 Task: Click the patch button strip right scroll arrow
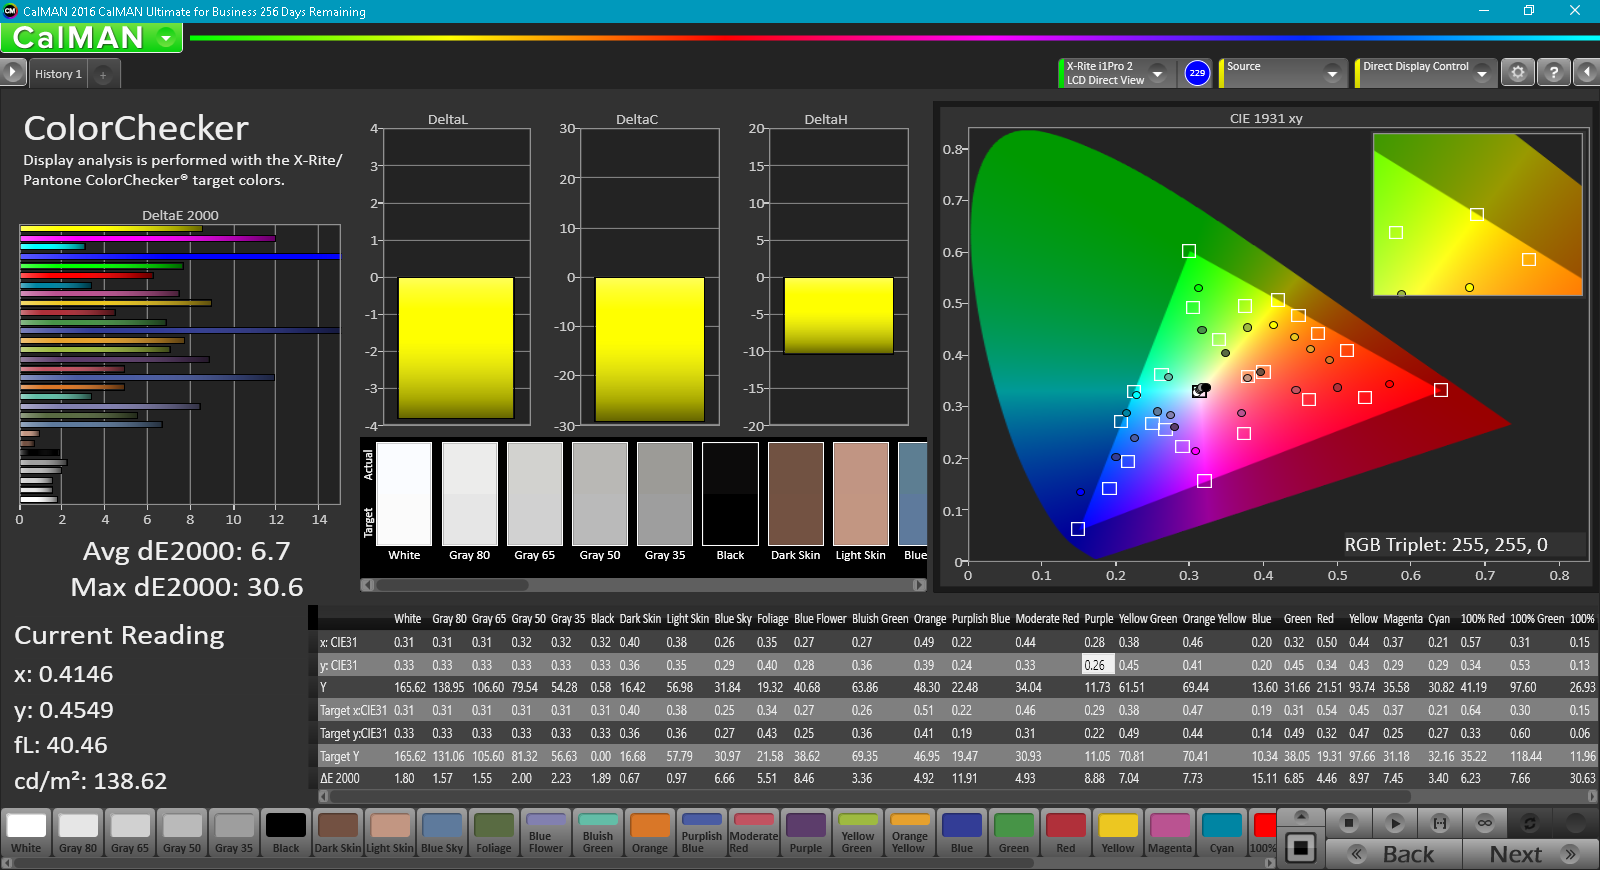pos(1270,863)
